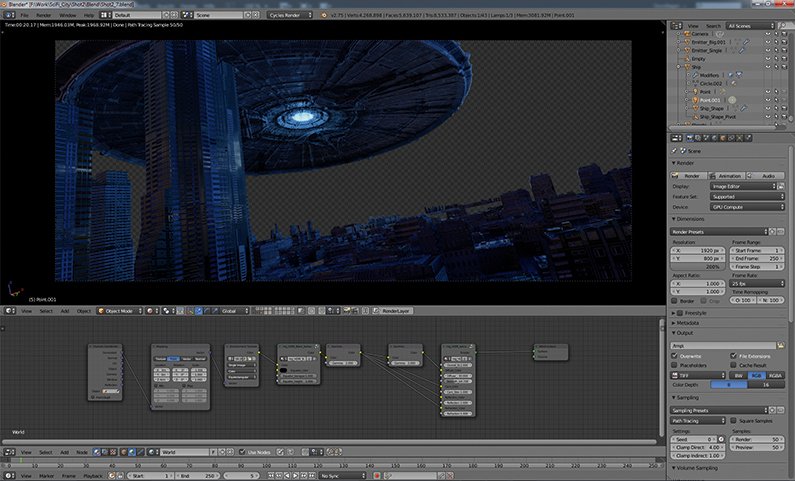The image size is (795, 481).
Task: Open the Path Tracing integrator dropdown
Action: (698, 421)
